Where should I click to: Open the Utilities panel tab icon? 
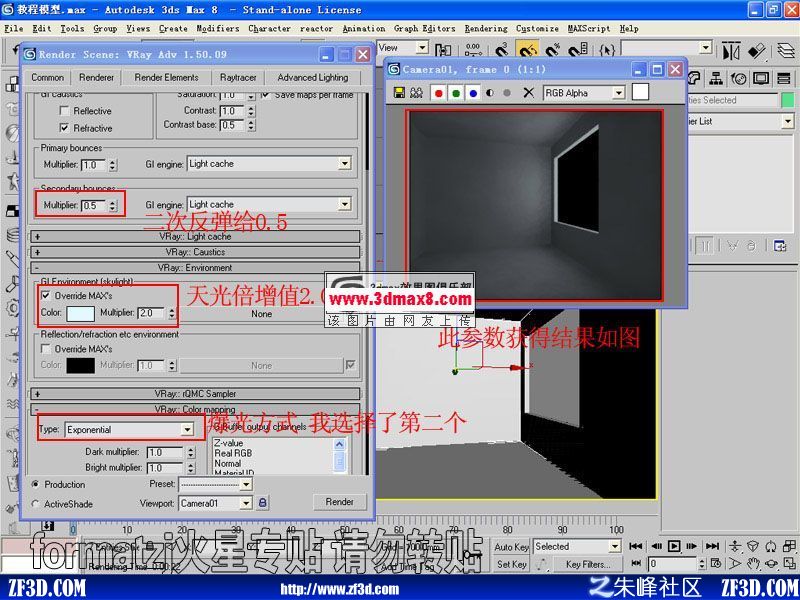pyautogui.click(x=784, y=78)
